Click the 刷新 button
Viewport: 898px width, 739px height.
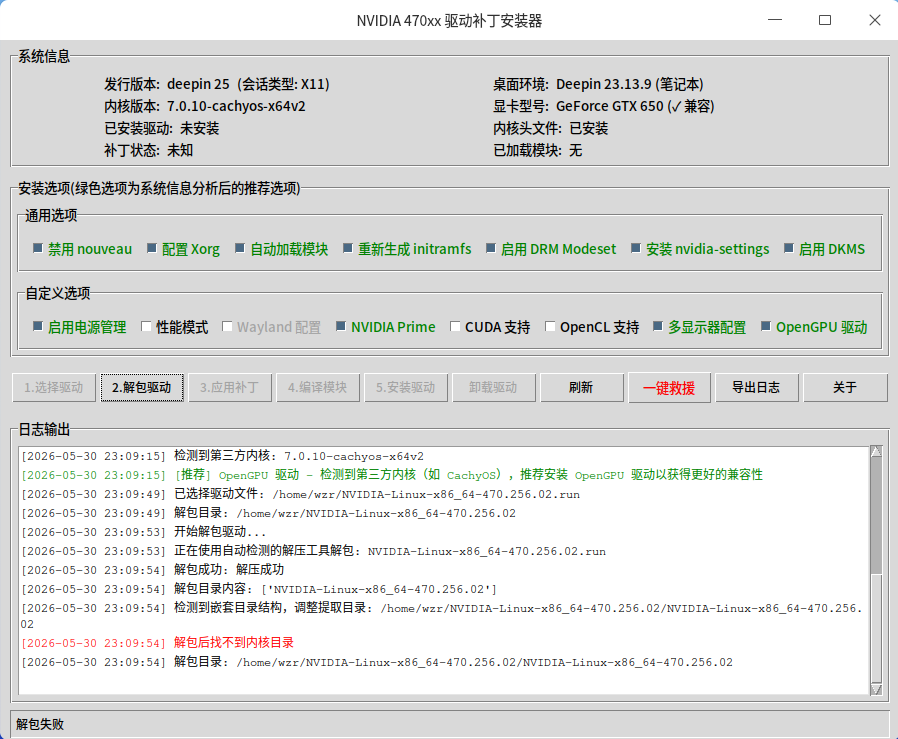[581, 388]
